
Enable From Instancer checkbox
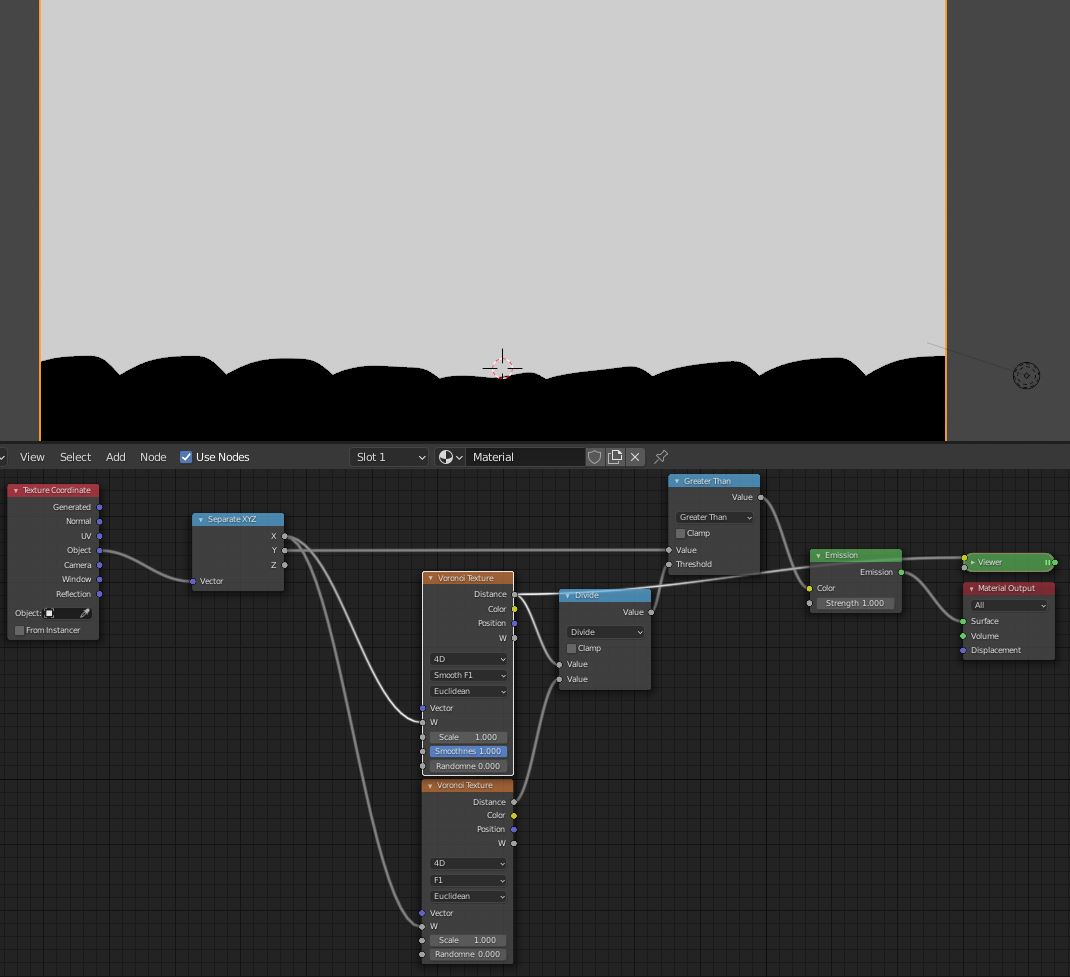click(20, 630)
